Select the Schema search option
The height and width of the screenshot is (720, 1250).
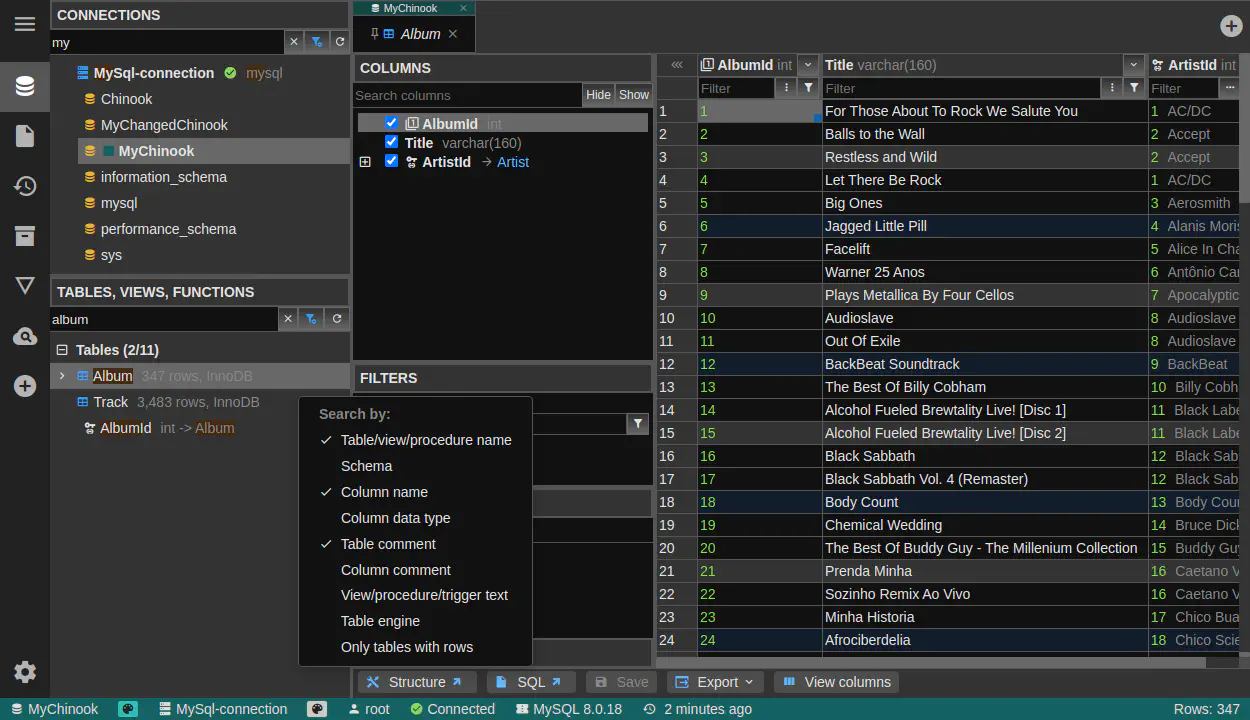tap(366, 466)
